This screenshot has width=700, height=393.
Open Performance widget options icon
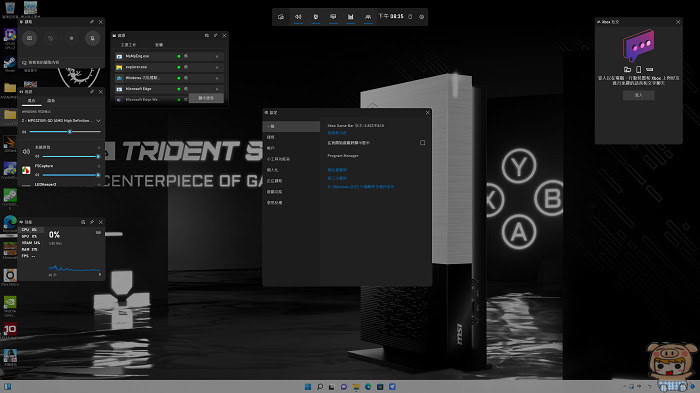[83, 222]
